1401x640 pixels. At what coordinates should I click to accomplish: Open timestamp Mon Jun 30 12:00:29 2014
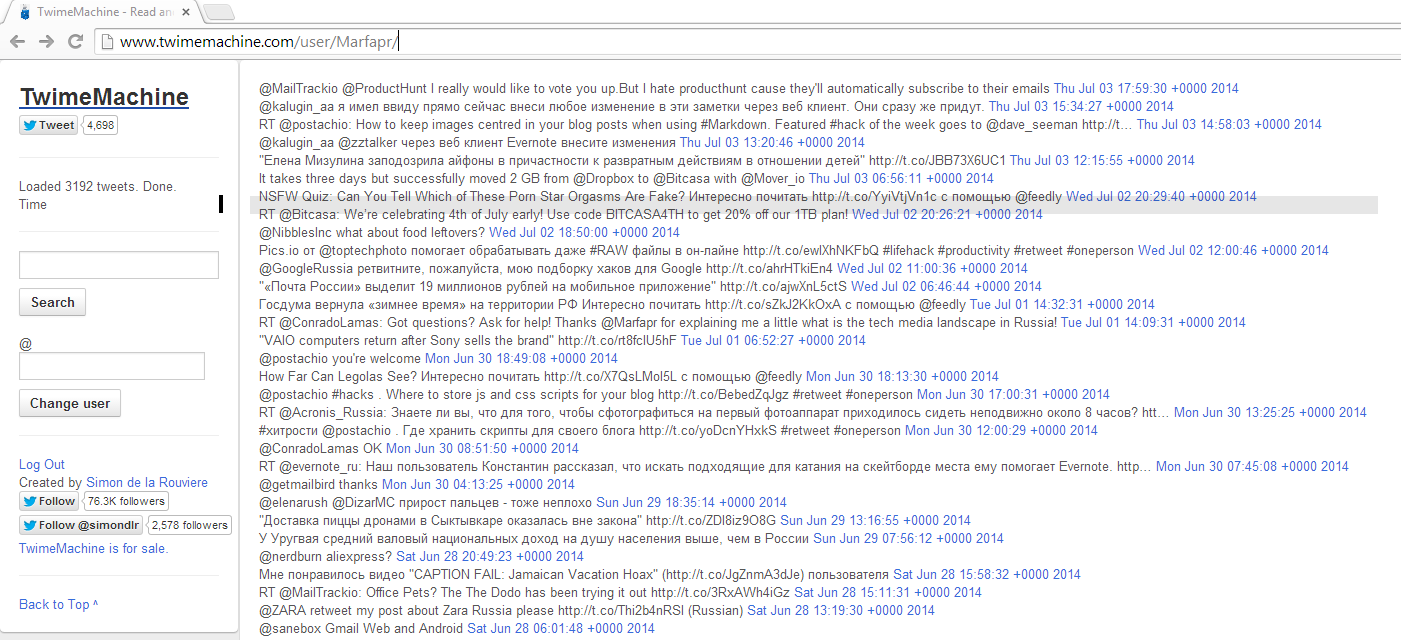(1001, 430)
